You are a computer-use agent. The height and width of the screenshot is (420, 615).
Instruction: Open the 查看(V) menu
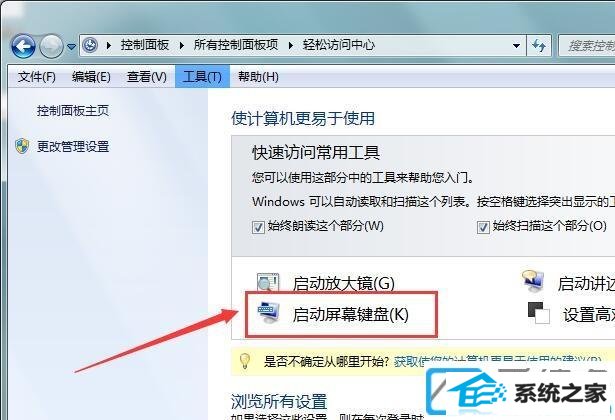tap(147, 77)
